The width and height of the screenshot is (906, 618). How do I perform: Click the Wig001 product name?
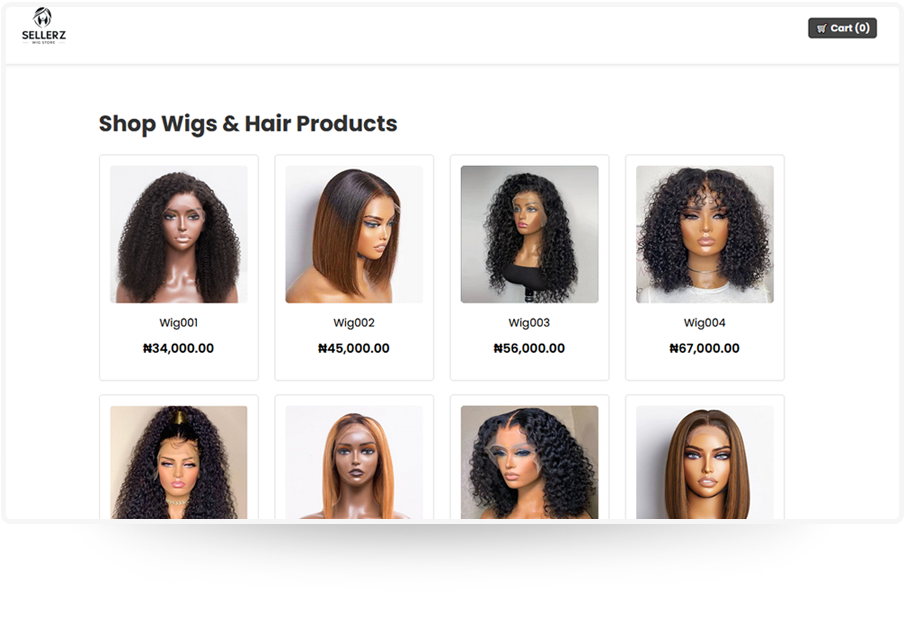tap(179, 323)
